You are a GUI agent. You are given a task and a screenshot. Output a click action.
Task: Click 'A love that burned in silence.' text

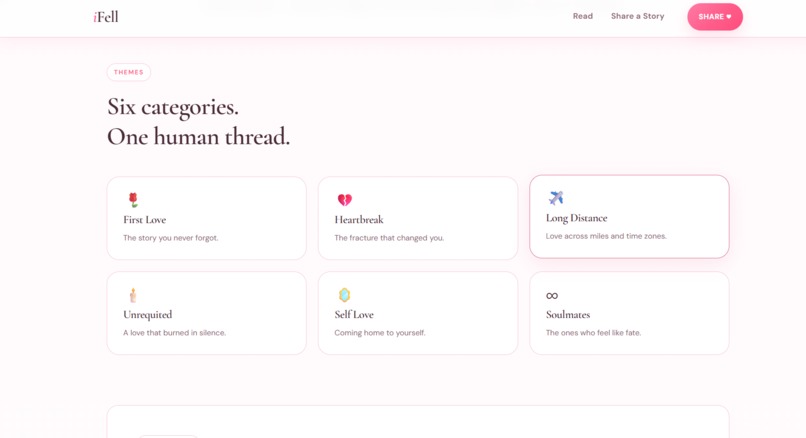click(174, 333)
